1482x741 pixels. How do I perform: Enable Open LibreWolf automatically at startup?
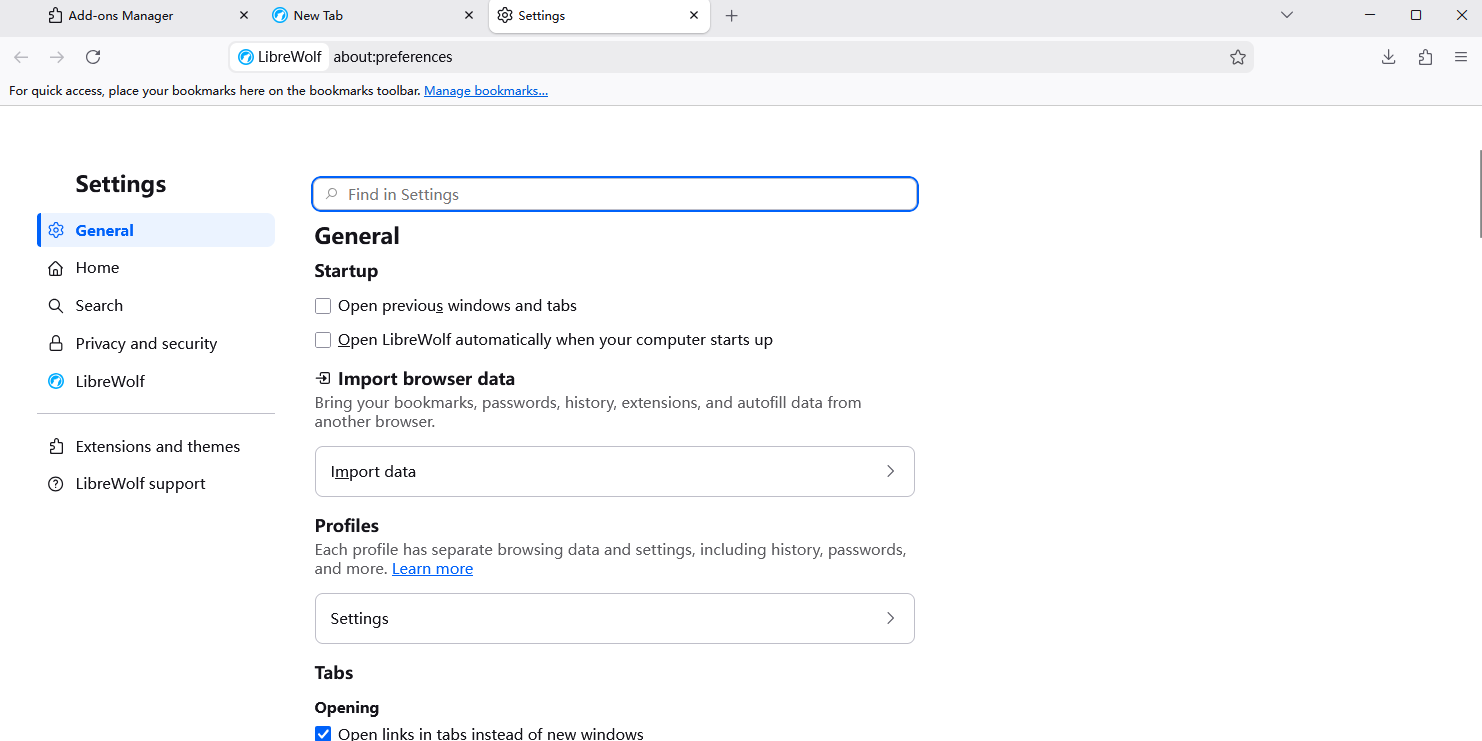(323, 340)
